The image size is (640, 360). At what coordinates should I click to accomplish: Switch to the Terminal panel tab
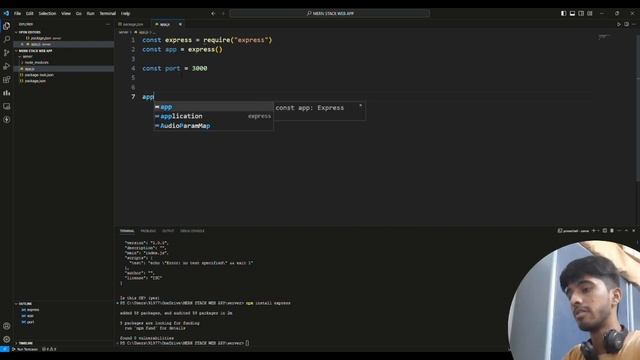pyautogui.click(x=127, y=231)
